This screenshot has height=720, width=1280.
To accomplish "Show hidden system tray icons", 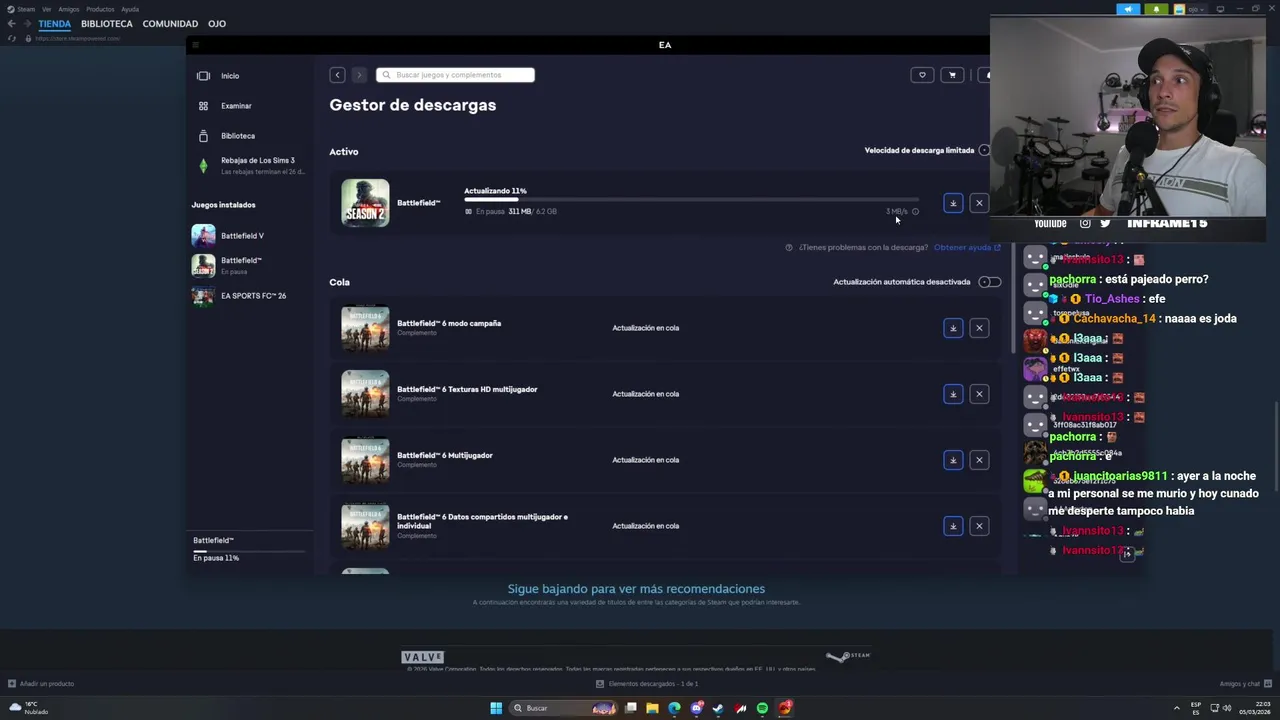I will [x=1177, y=708].
